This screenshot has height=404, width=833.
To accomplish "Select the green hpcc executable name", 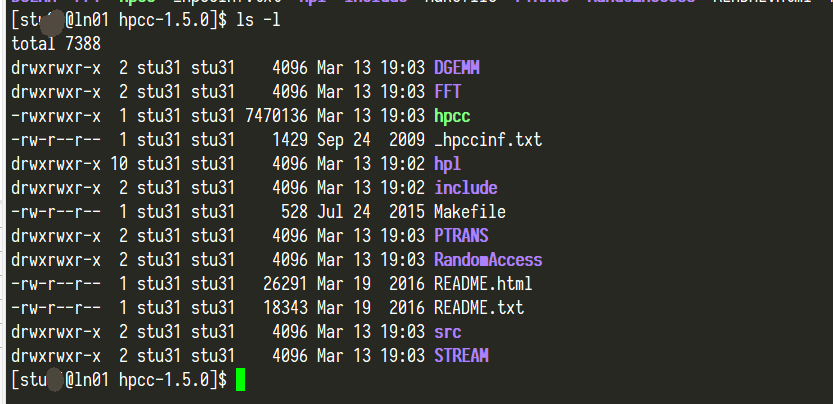I will click(453, 116).
